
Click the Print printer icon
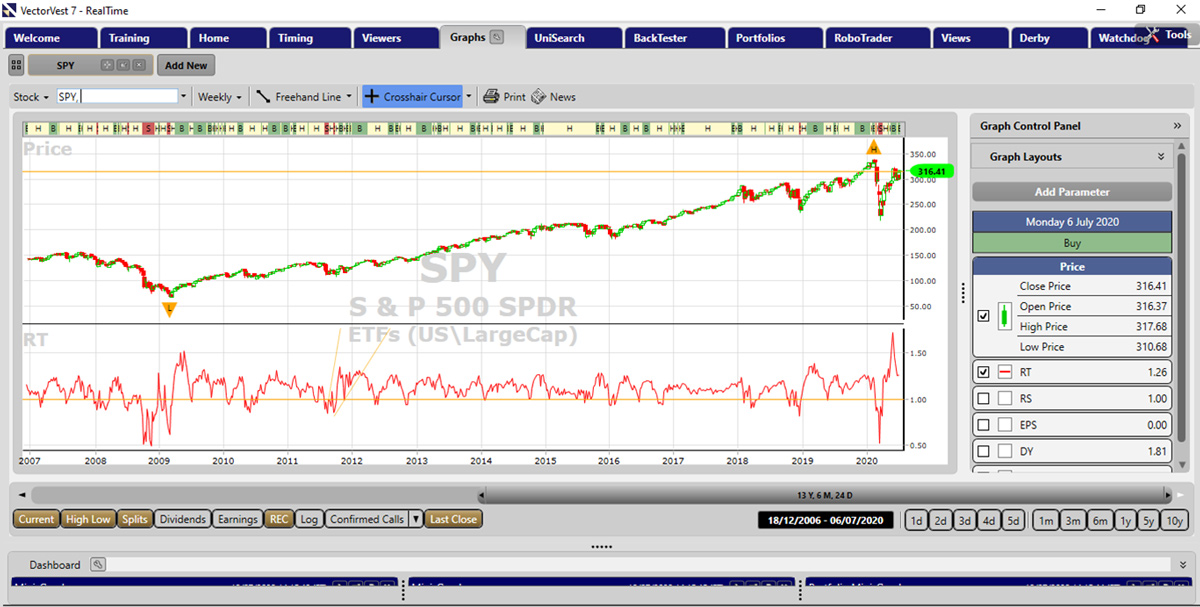click(491, 97)
